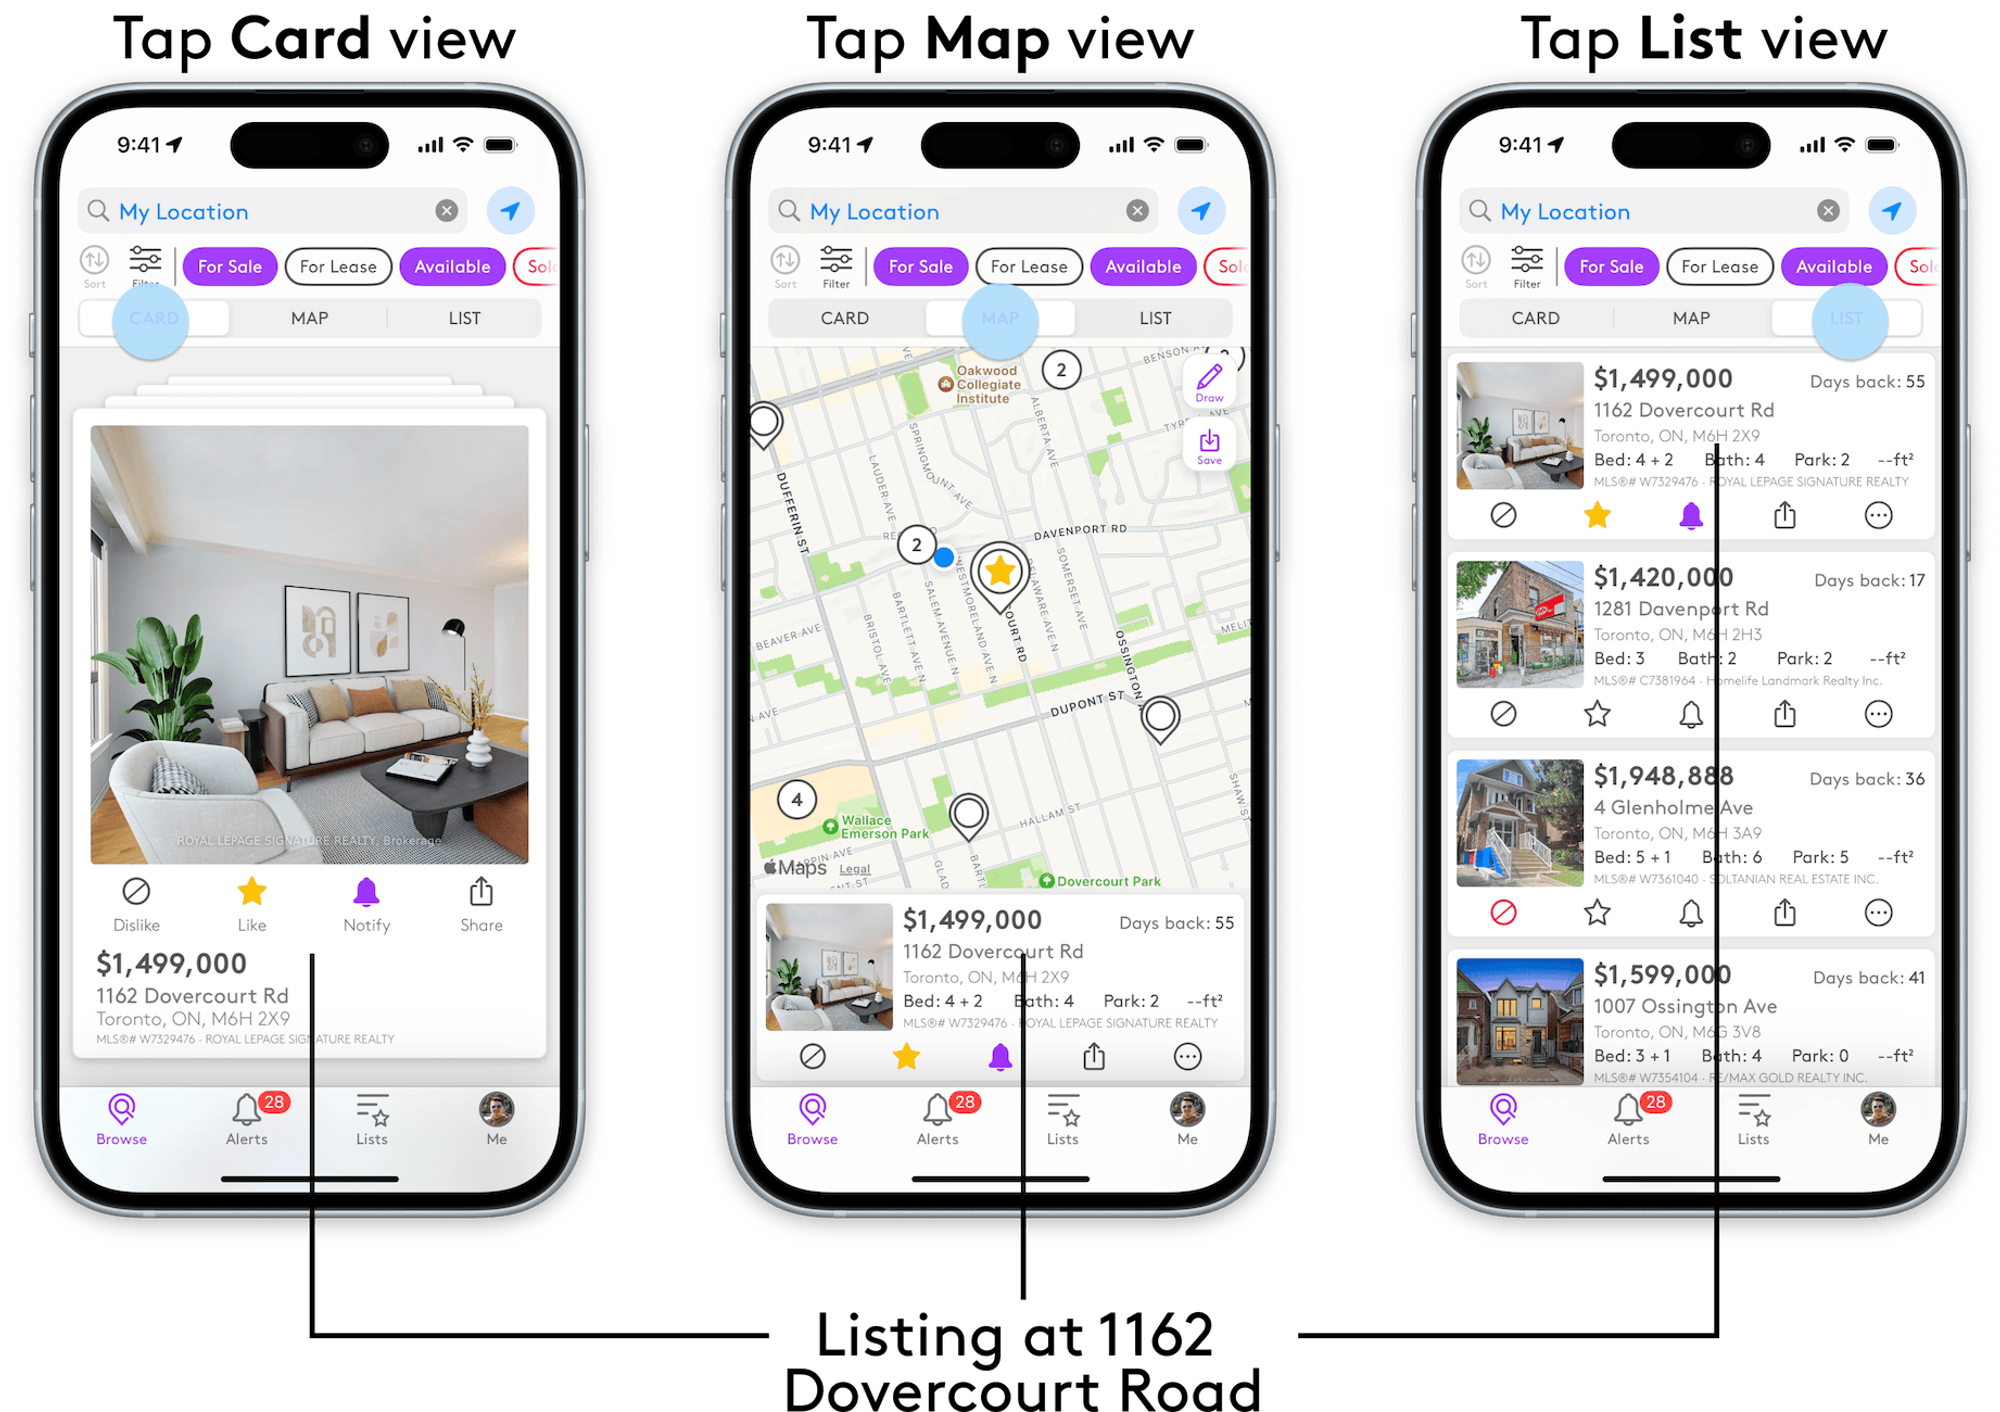Tap the My Location search input field
The height and width of the screenshot is (1412, 2000).
coord(277,209)
